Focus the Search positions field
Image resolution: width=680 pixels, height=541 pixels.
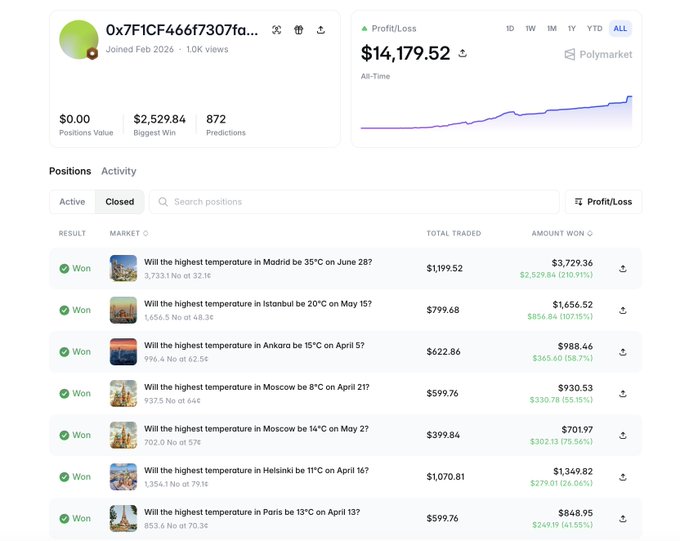point(354,202)
